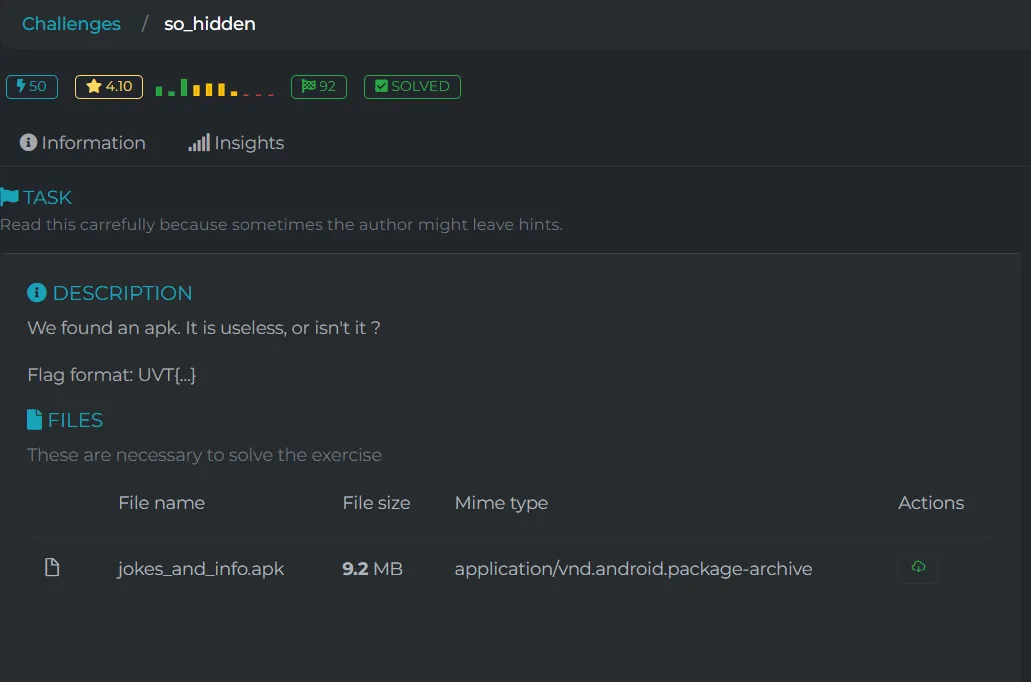Viewport: 1031px width, 682px height.
Task: Click the SOLVED status badge
Action: pos(412,86)
